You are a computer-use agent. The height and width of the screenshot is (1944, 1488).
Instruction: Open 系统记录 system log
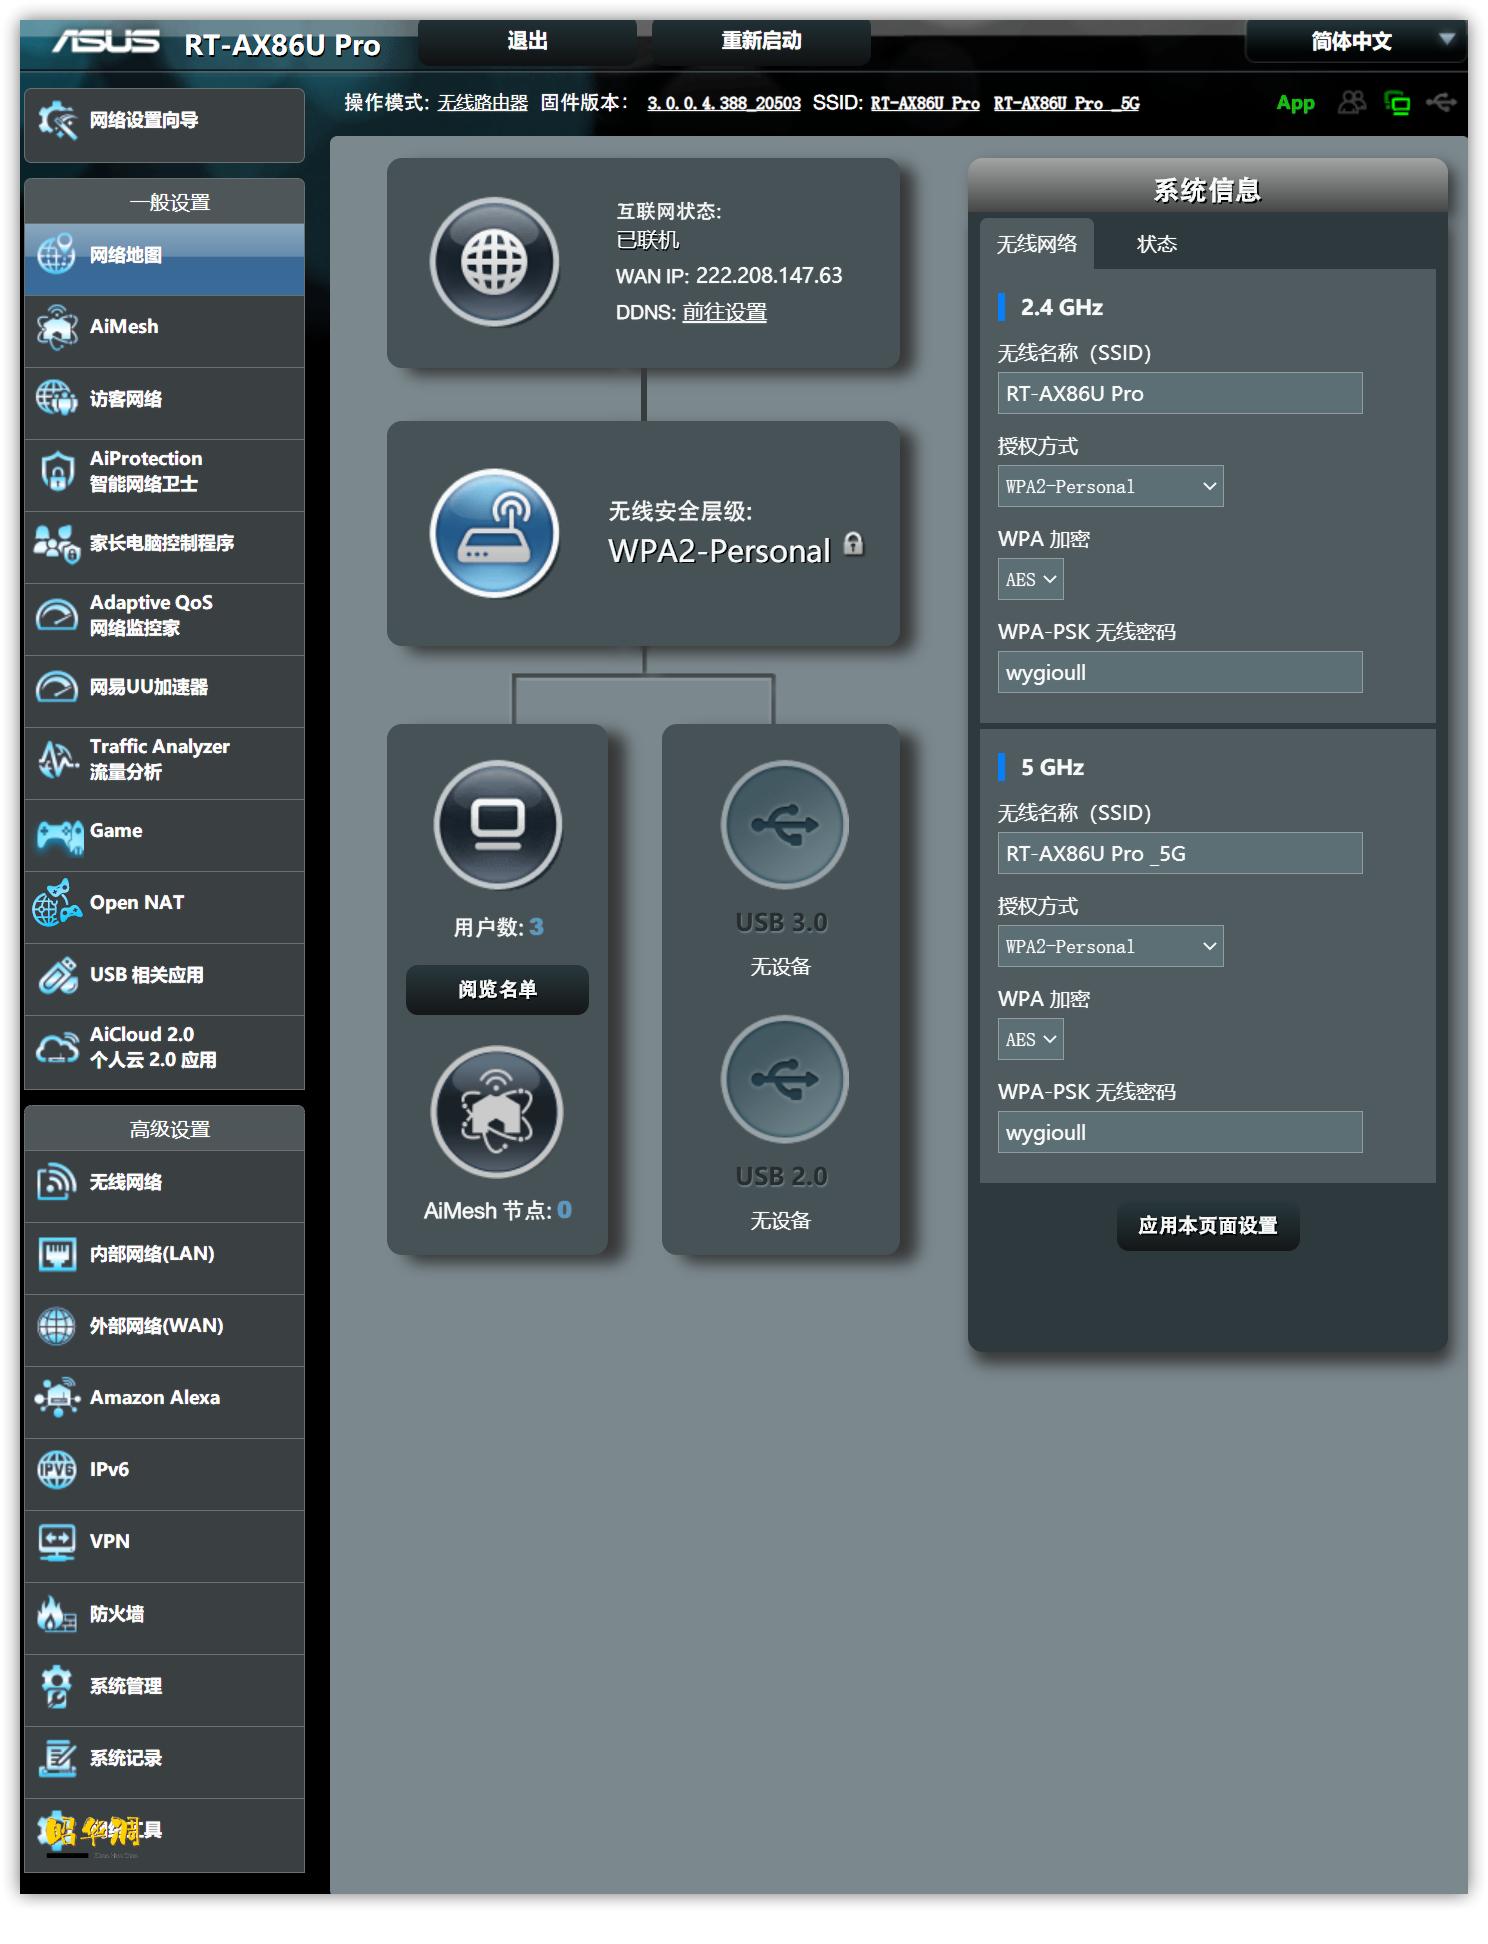(x=164, y=1762)
